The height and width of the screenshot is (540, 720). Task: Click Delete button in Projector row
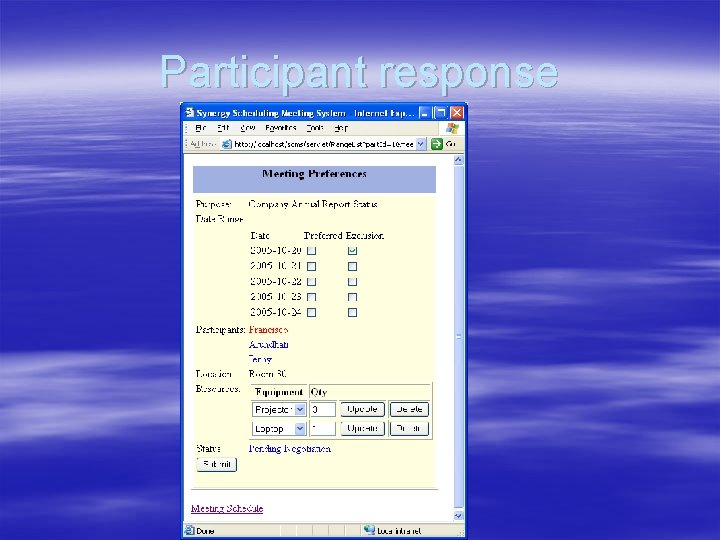[409, 409]
